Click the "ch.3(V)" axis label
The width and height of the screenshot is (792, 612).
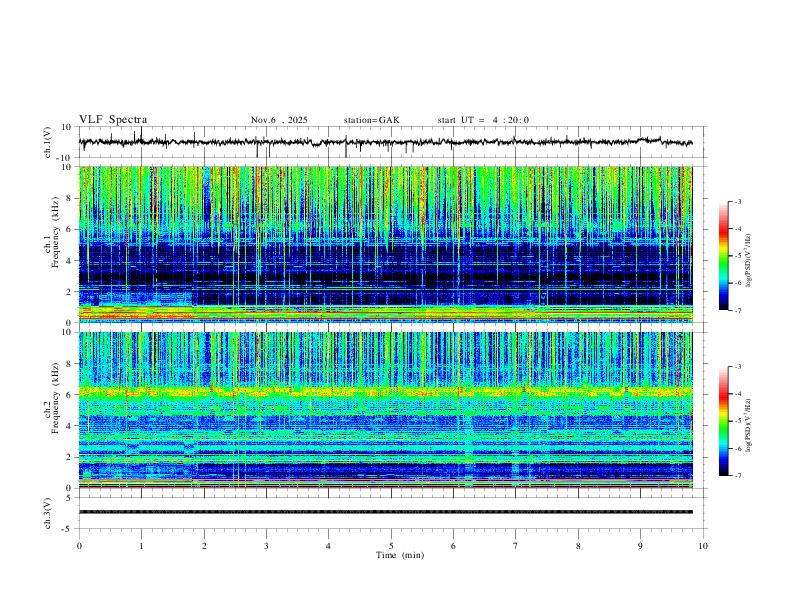click(48, 513)
